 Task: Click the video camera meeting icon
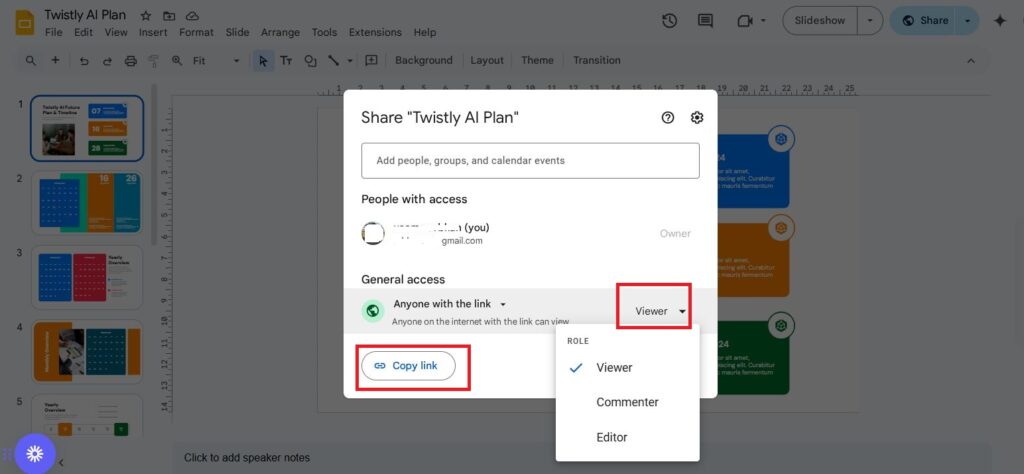744,21
